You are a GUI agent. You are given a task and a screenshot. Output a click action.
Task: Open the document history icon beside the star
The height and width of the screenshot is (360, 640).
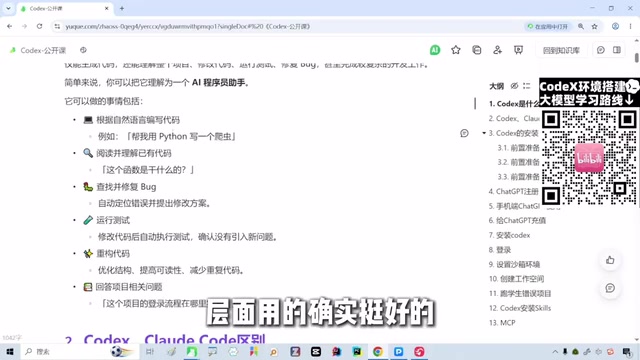click(476, 50)
